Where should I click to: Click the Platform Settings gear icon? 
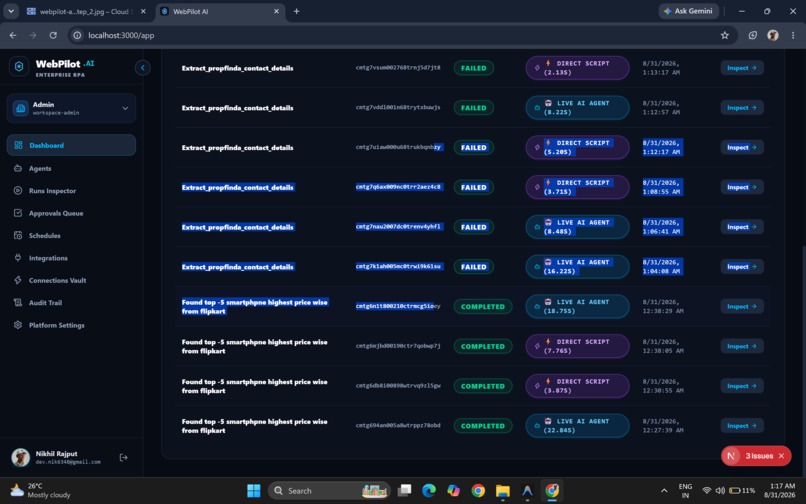tap(18, 325)
